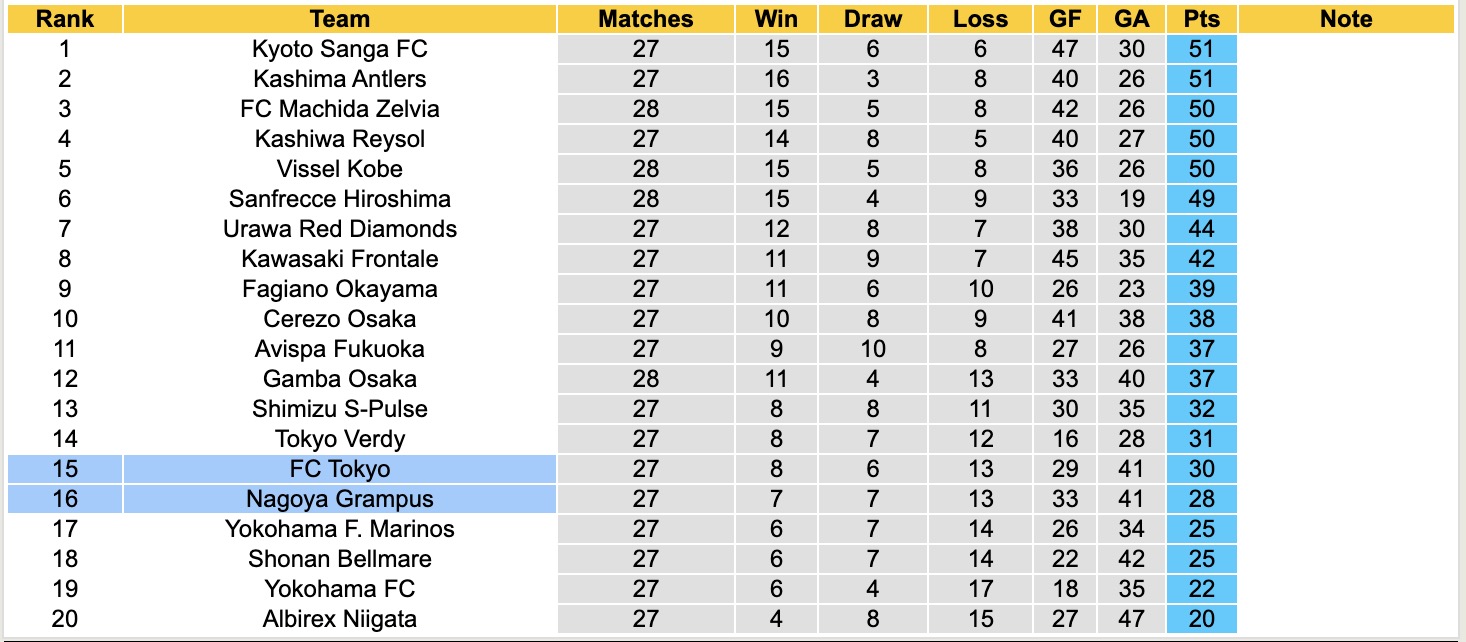Click Kyoto Sanga FC's 51 points cell
Screen dimensions: 1466x642
click(1201, 49)
